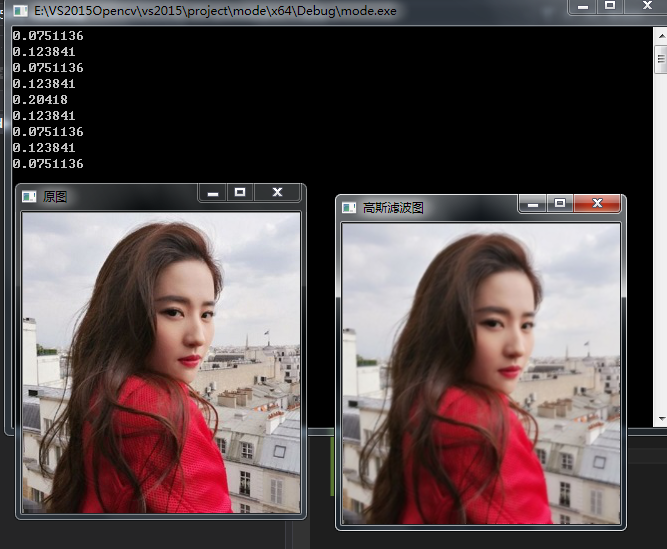Image resolution: width=667 pixels, height=549 pixels.
Task: Click console scrollbar down arrow
Action: click(x=661, y=419)
